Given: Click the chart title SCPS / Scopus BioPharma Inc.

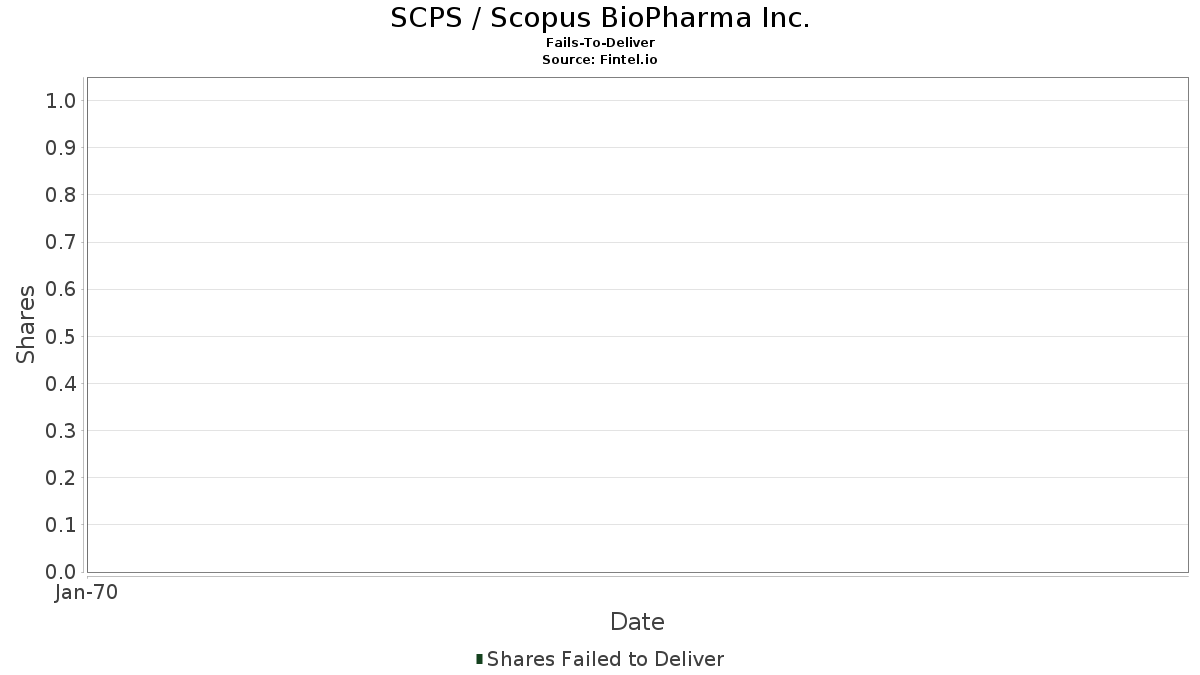Looking at the screenshot, I should (x=600, y=18).
